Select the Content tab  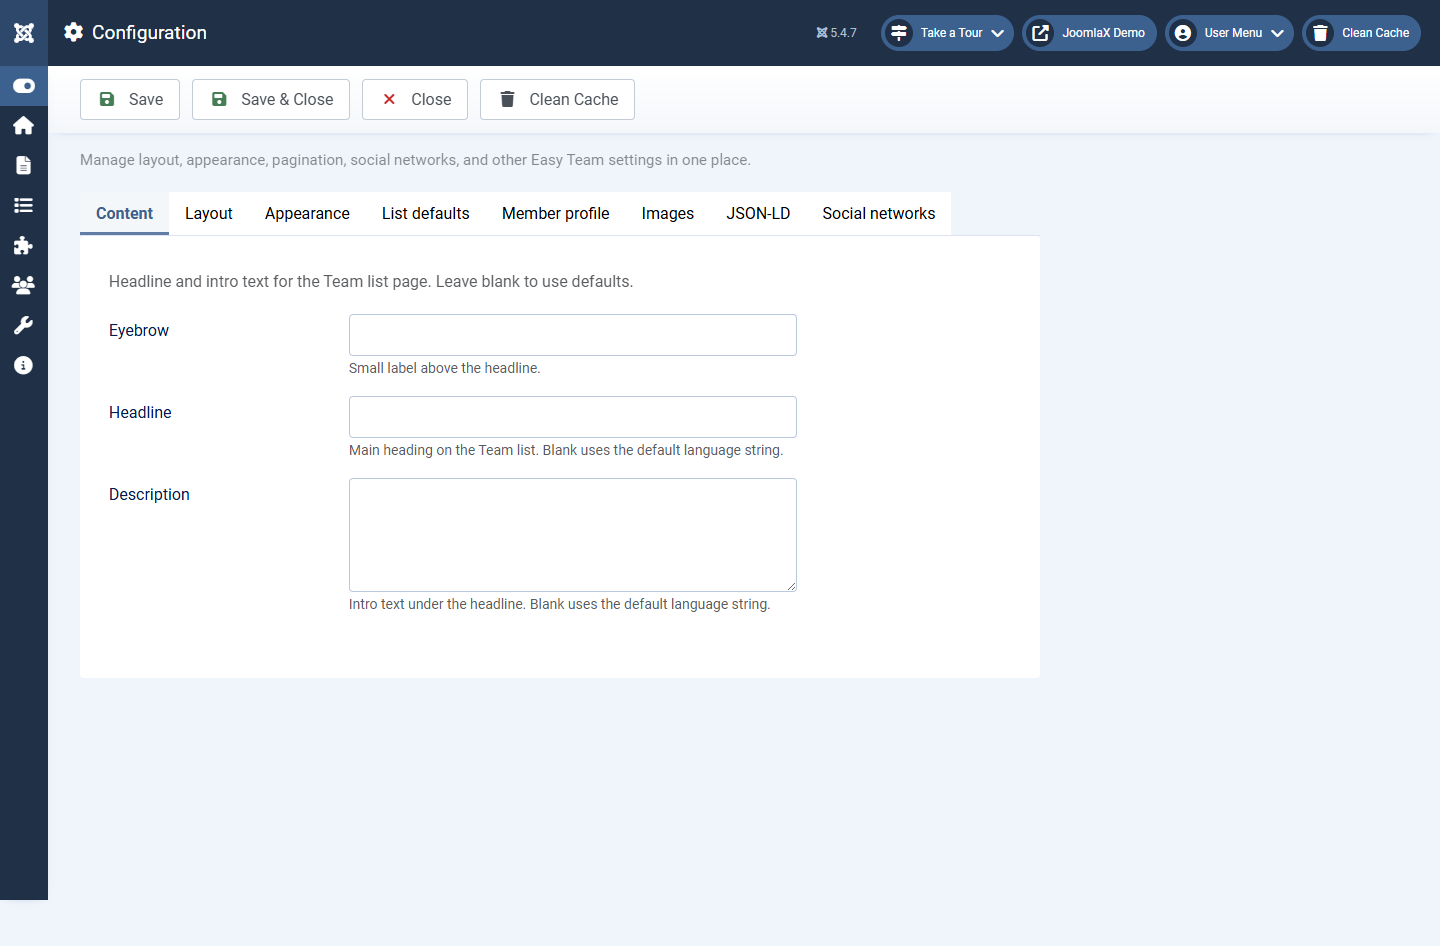[x=124, y=213]
